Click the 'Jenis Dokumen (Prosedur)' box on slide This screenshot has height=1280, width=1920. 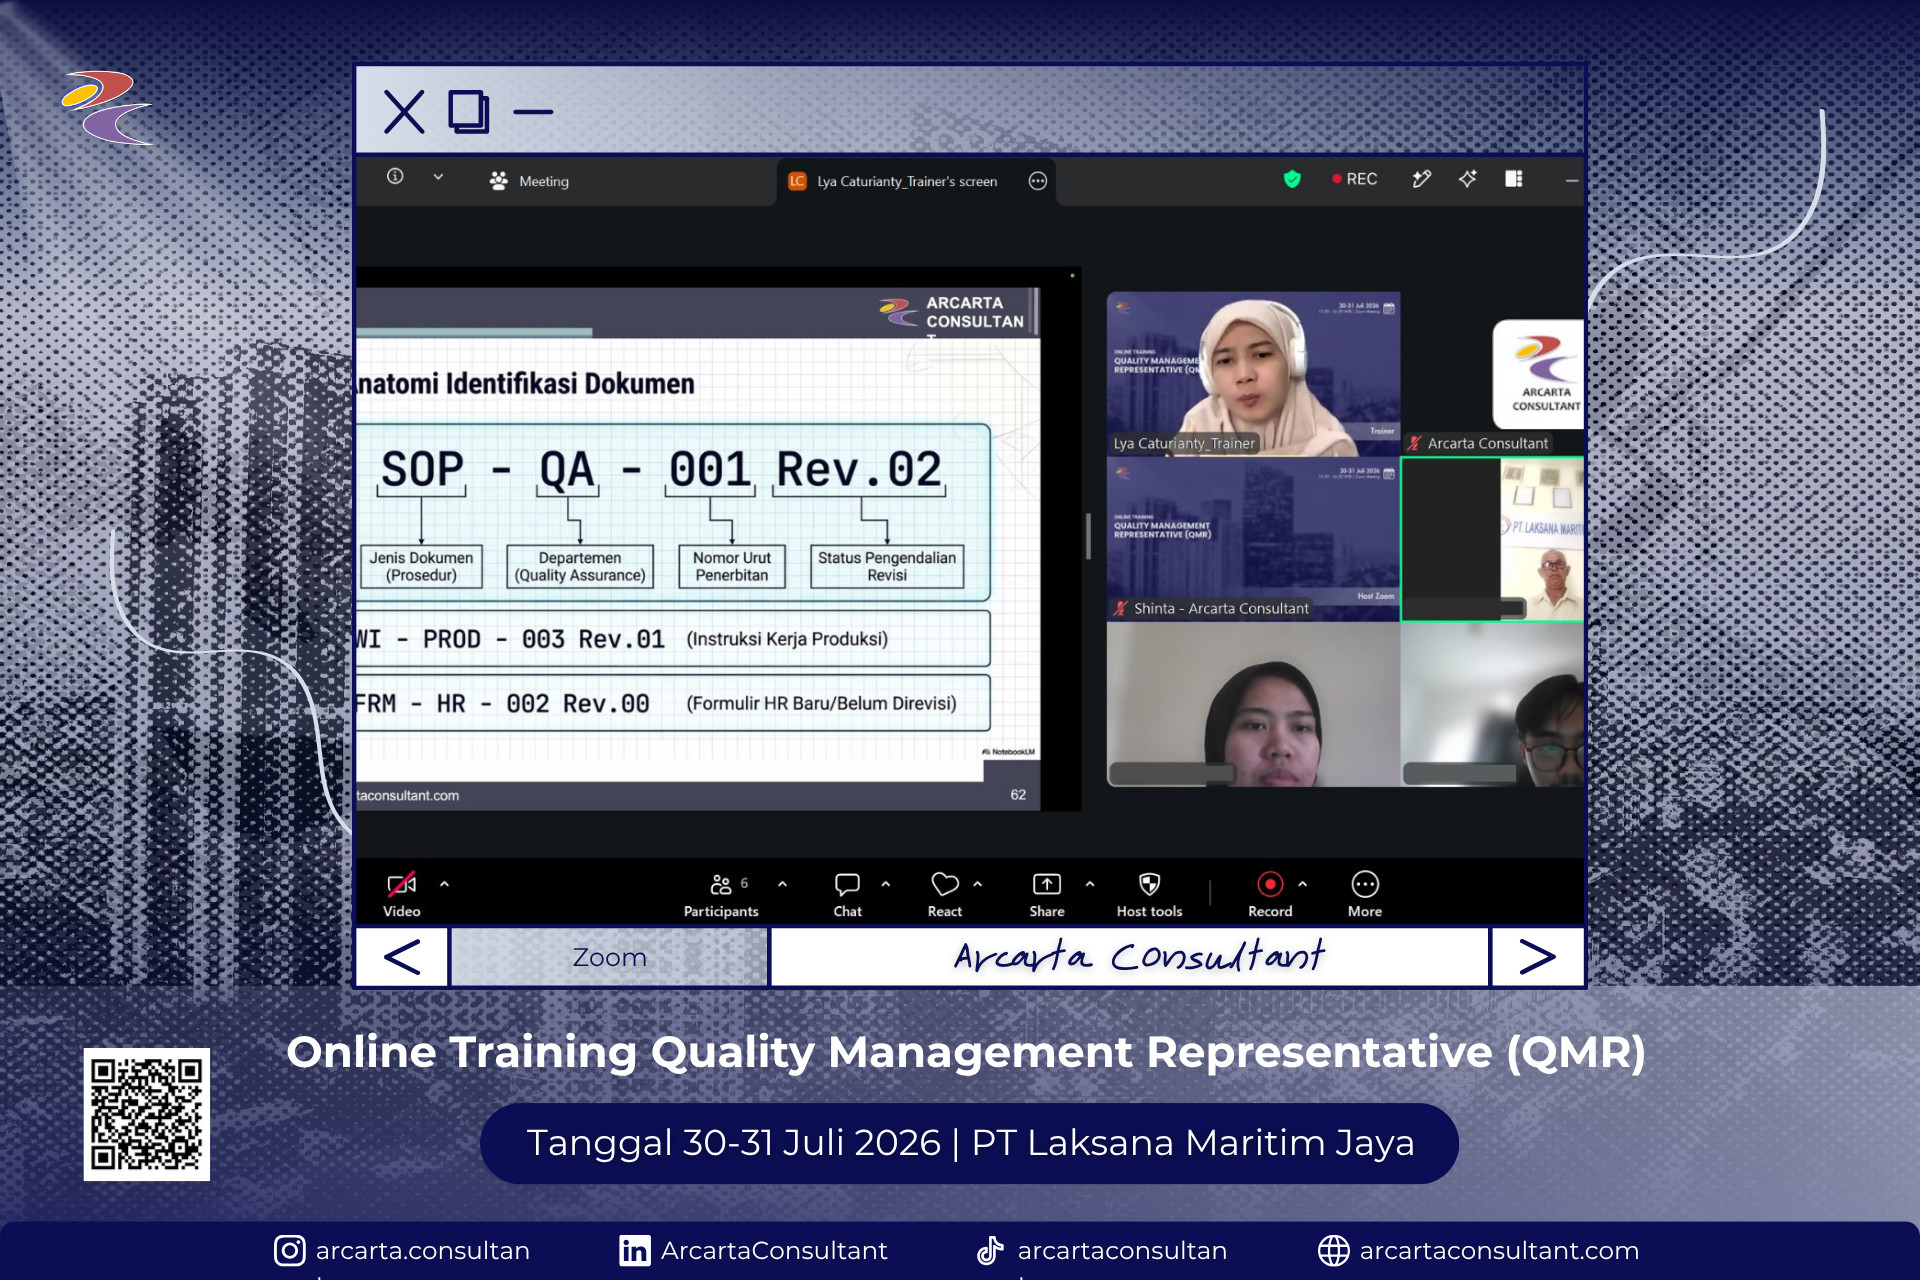click(421, 566)
